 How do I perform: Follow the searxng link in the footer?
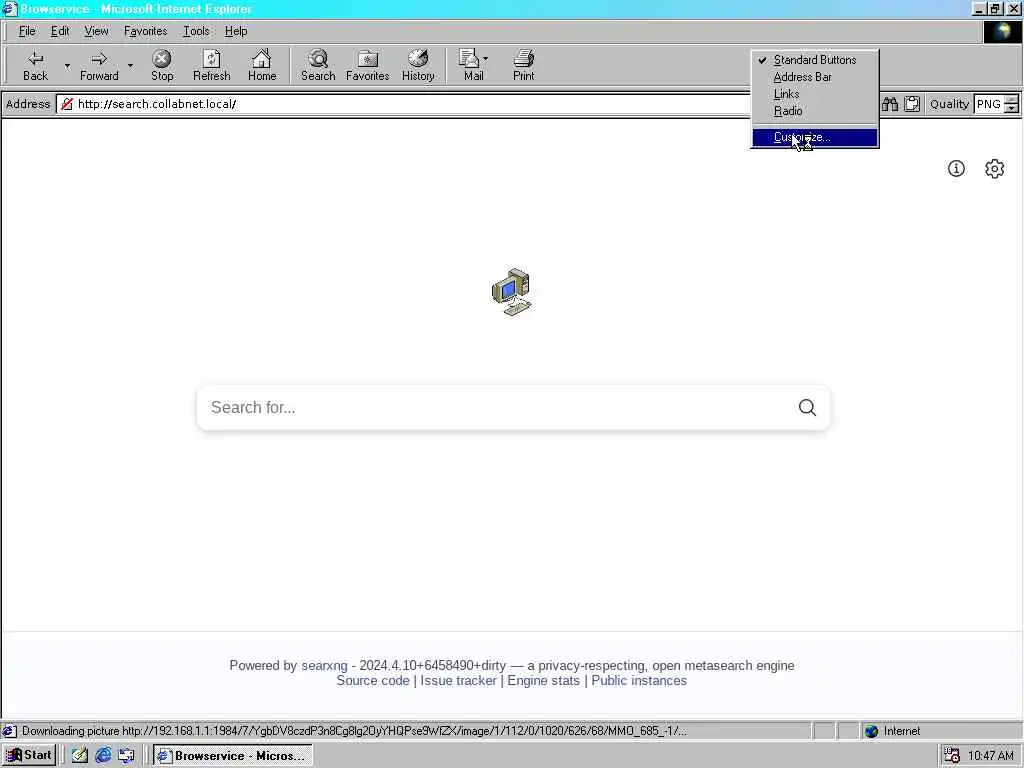[324, 665]
